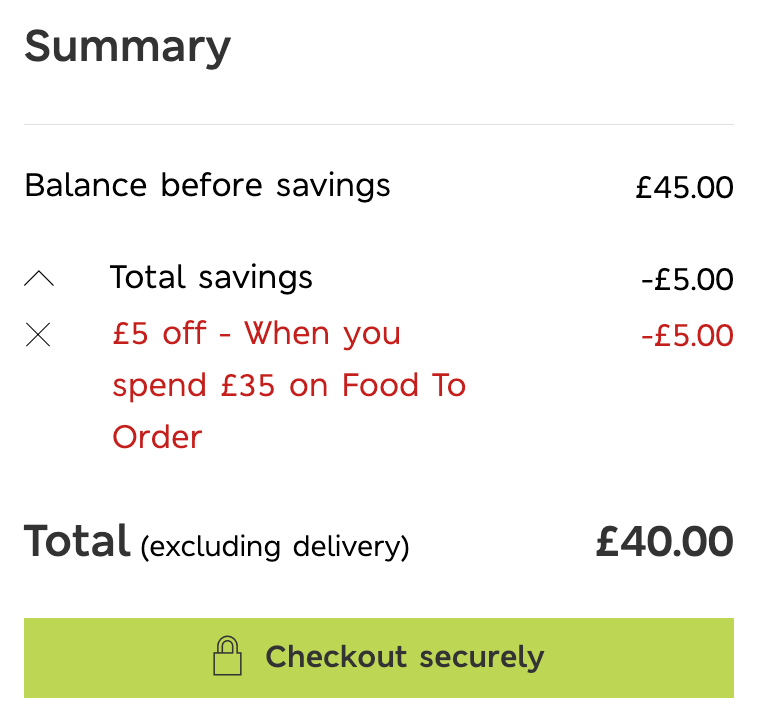Screen dimensions: 766x716
Task: Toggle the Total savings row label
Action: (x=211, y=277)
